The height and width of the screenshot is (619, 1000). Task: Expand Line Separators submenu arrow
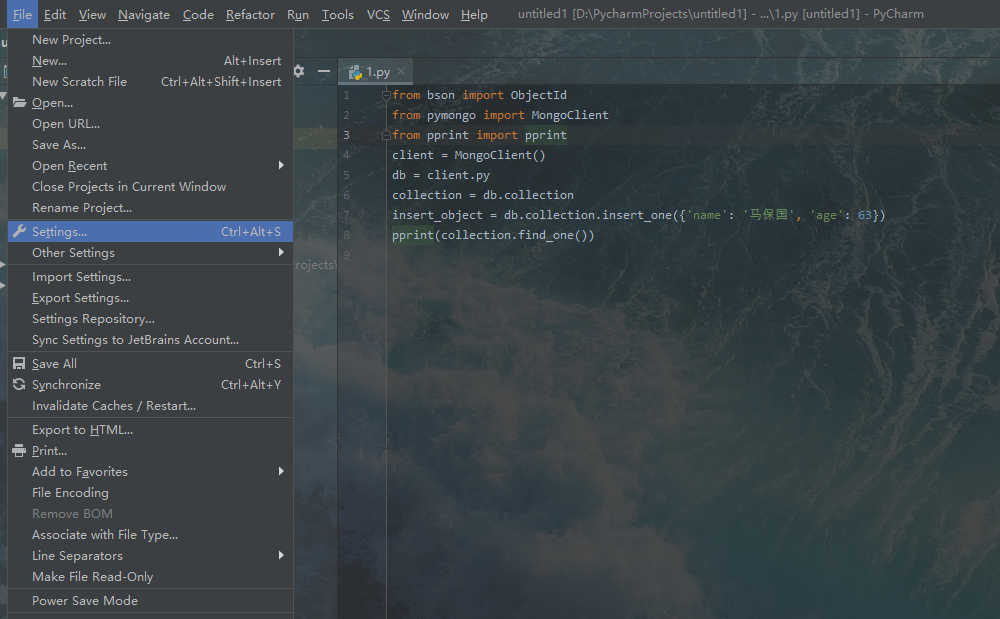(x=281, y=555)
